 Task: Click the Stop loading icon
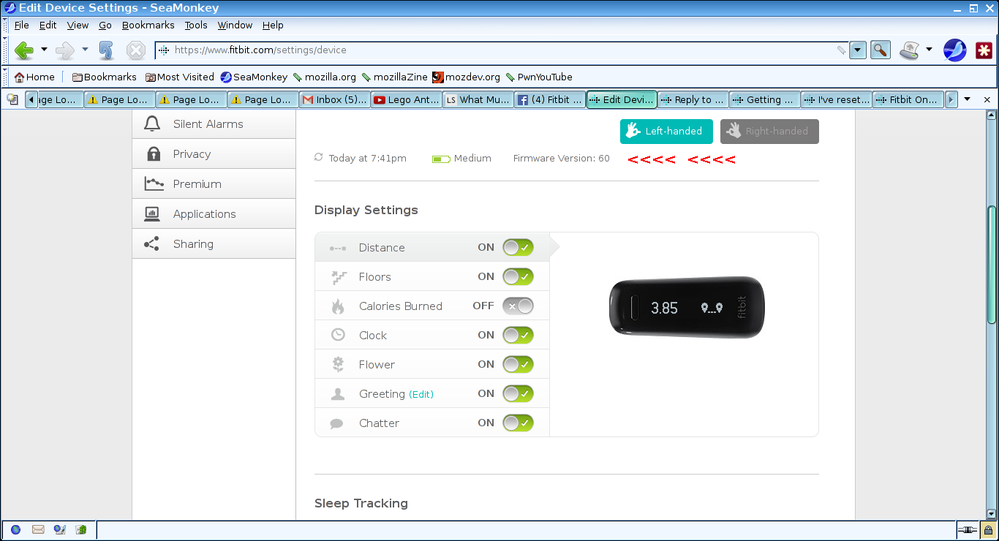[x=136, y=50]
